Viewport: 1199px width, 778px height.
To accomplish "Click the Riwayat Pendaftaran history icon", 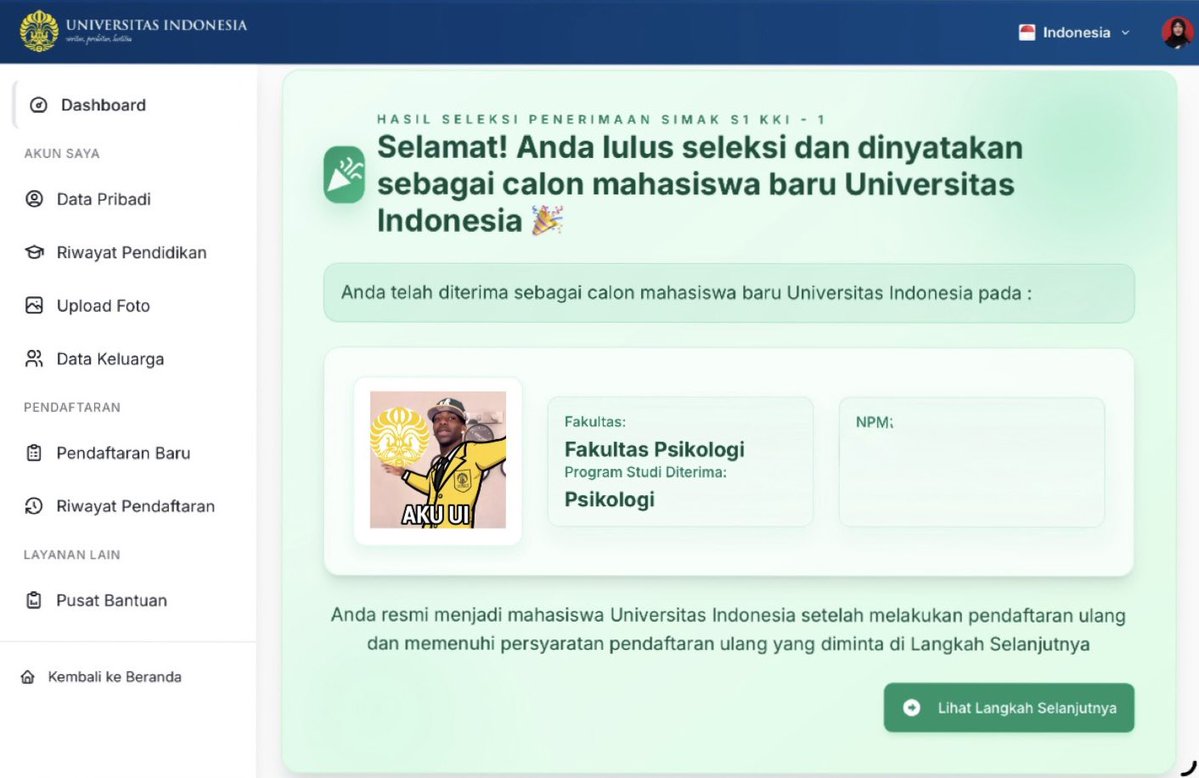I will (x=34, y=506).
